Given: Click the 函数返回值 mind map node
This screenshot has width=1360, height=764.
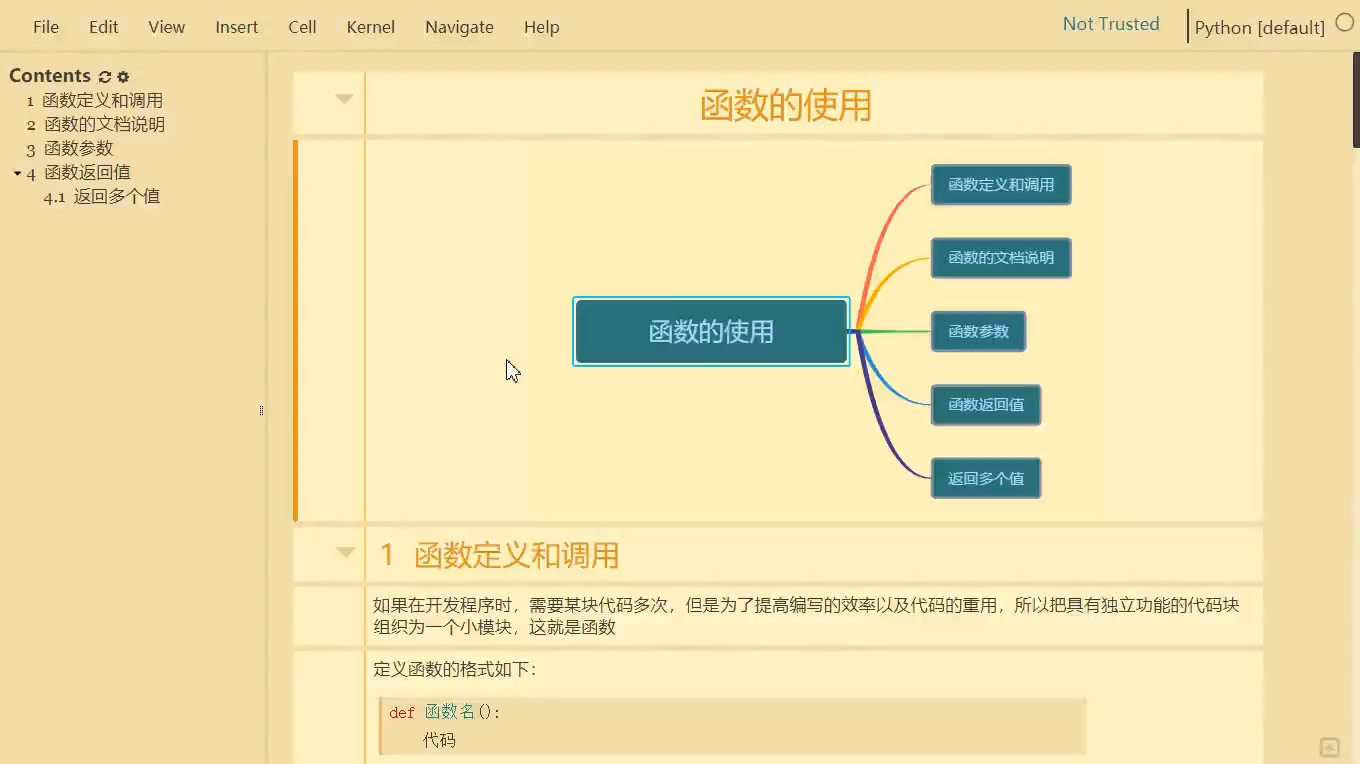Looking at the screenshot, I should click(986, 405).
